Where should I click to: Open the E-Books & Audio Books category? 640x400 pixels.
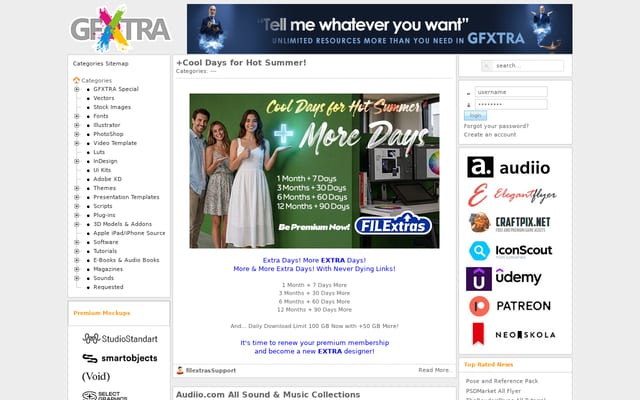[x=127, y=260]
